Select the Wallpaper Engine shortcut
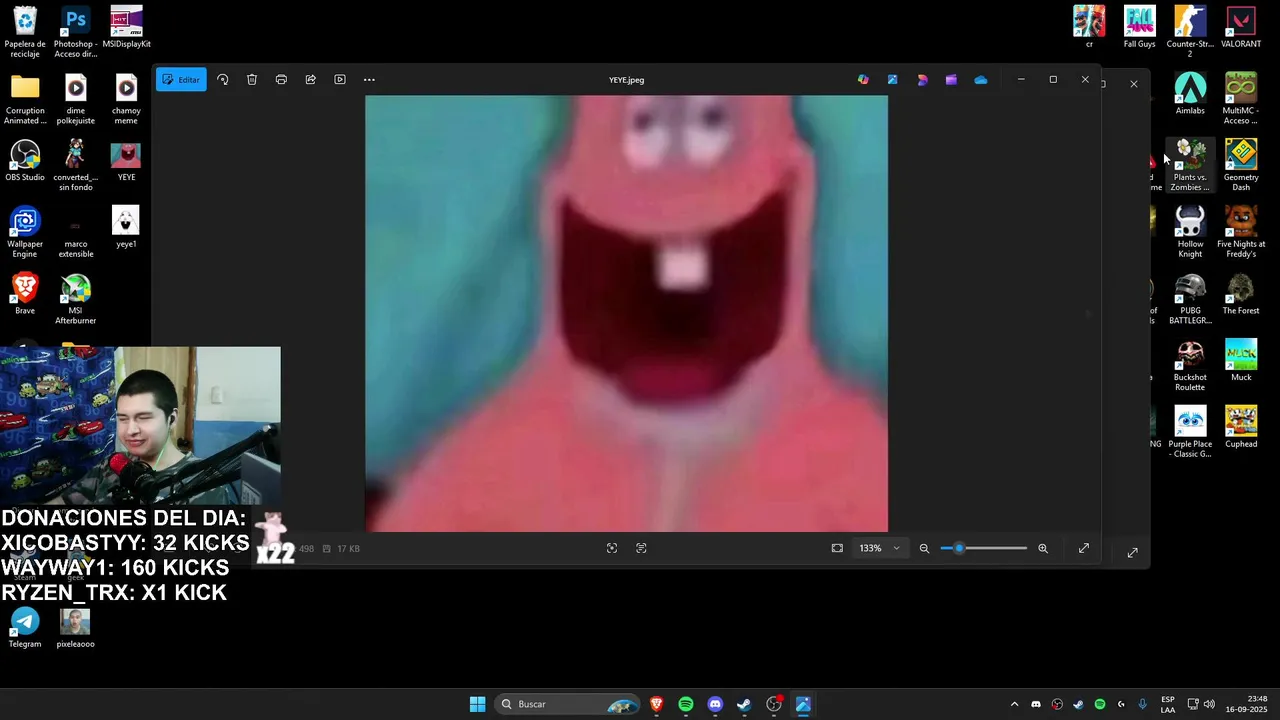The image size is (1280, 720). click(25, 233)
